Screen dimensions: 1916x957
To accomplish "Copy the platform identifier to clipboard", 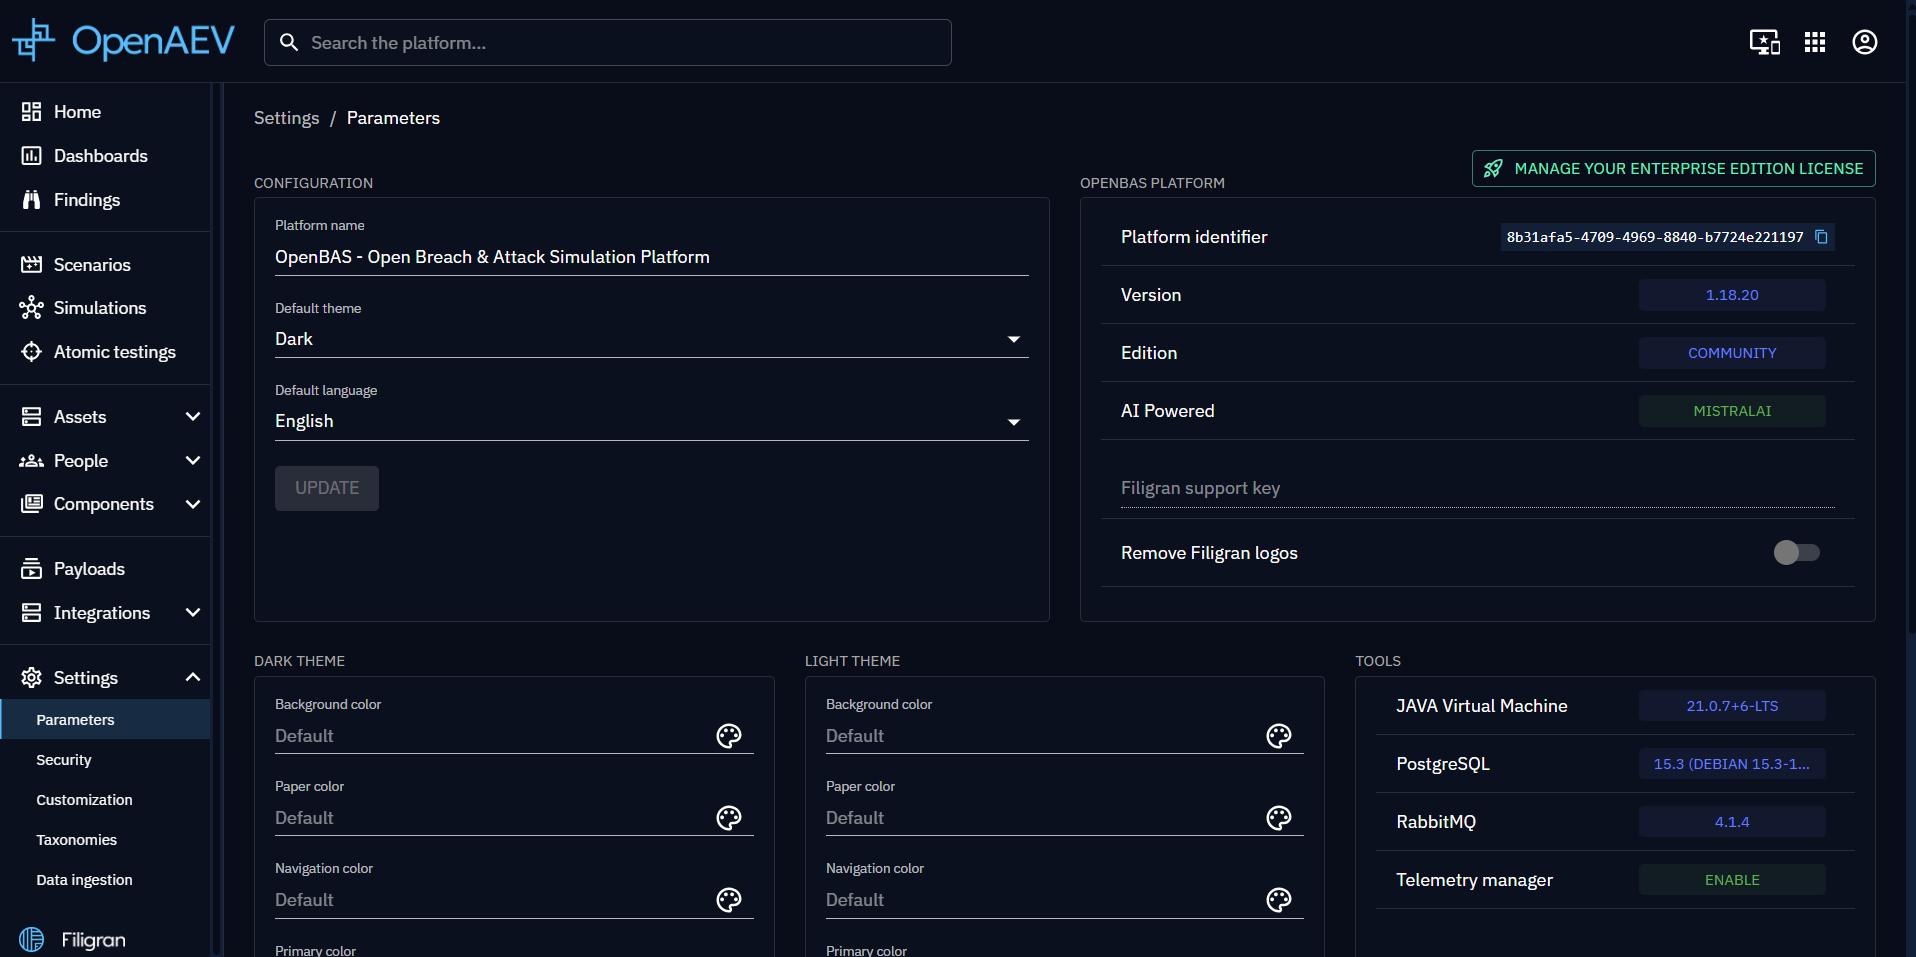I will [1821, 237].
